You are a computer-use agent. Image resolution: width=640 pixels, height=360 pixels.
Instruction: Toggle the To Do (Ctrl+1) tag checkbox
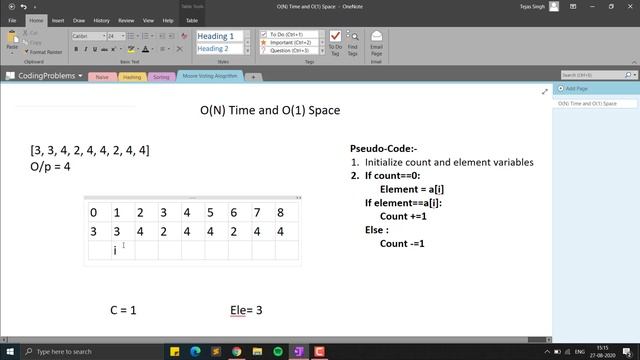pyautogui.click(x=263, y=34)
